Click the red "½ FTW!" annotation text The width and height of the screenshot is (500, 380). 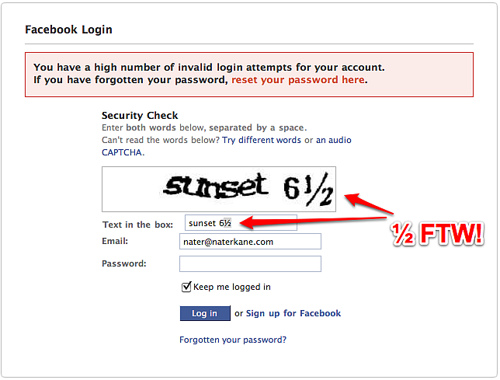point(437,234)
